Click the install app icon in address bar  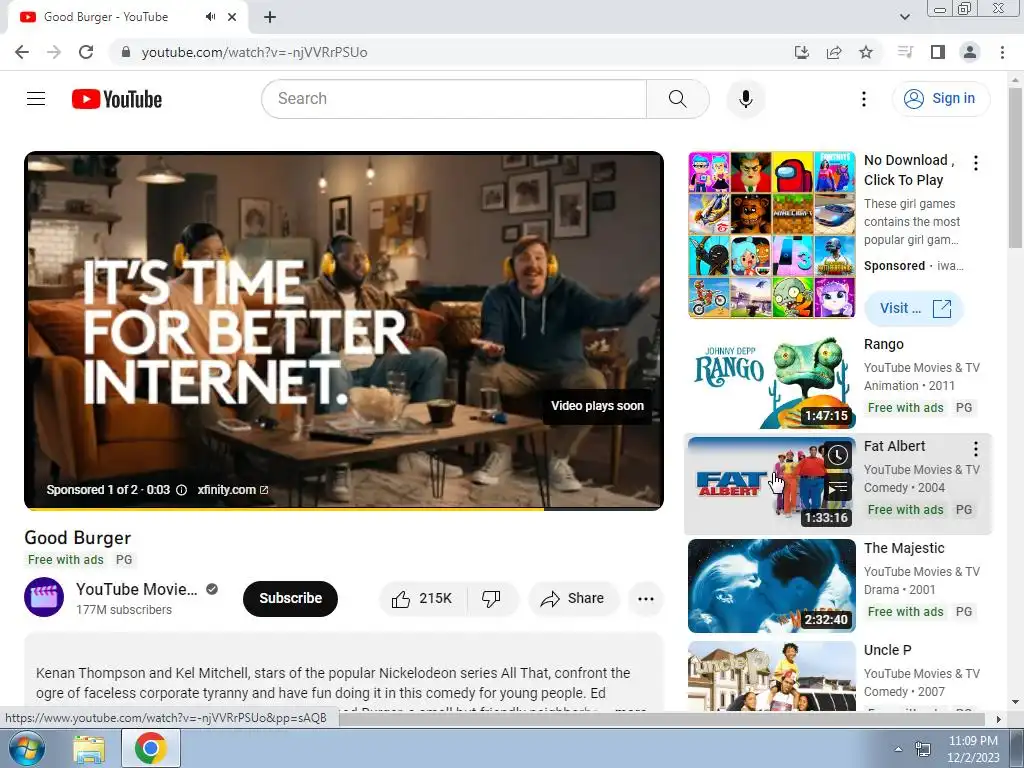coord(801,52)
